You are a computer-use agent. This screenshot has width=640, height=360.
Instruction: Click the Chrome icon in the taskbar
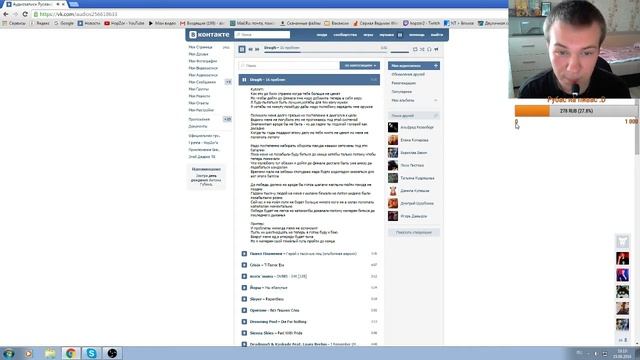71,353
